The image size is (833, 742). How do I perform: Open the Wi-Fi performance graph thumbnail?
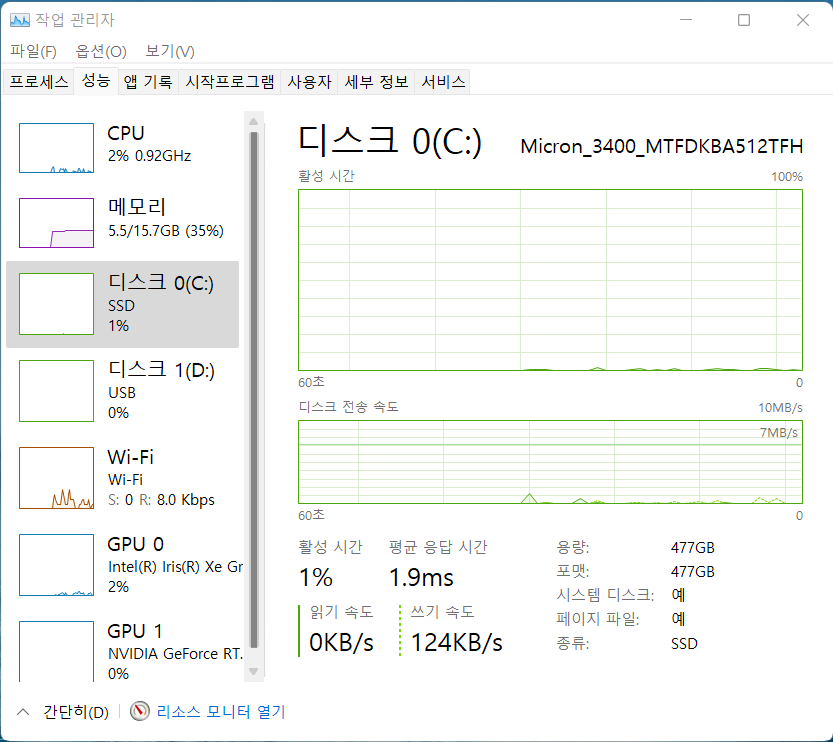pos(56,478)
